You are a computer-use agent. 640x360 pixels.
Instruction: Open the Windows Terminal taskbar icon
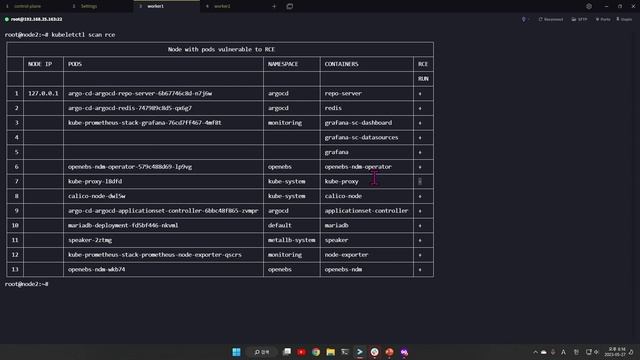[345, 352]
